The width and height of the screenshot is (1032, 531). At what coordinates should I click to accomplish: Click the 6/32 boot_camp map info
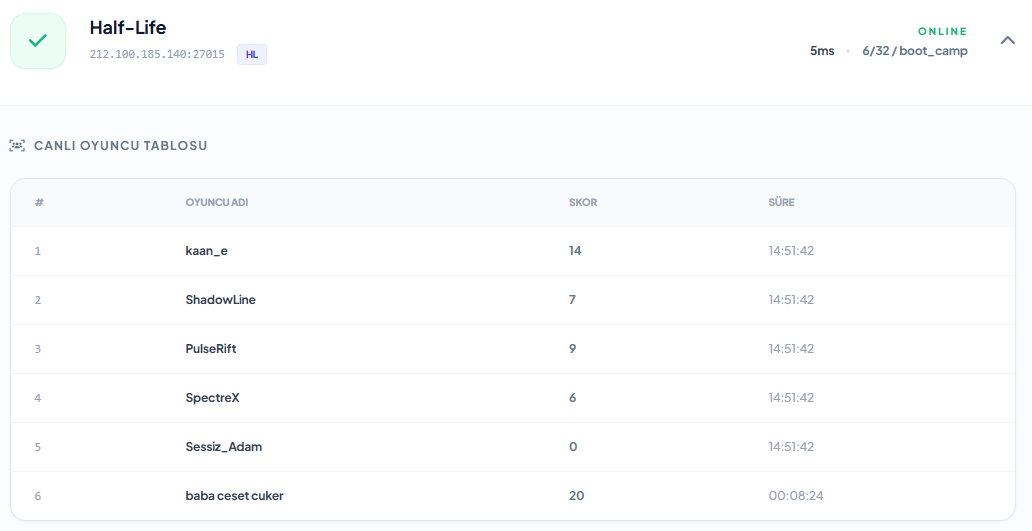tap(914, 51)
